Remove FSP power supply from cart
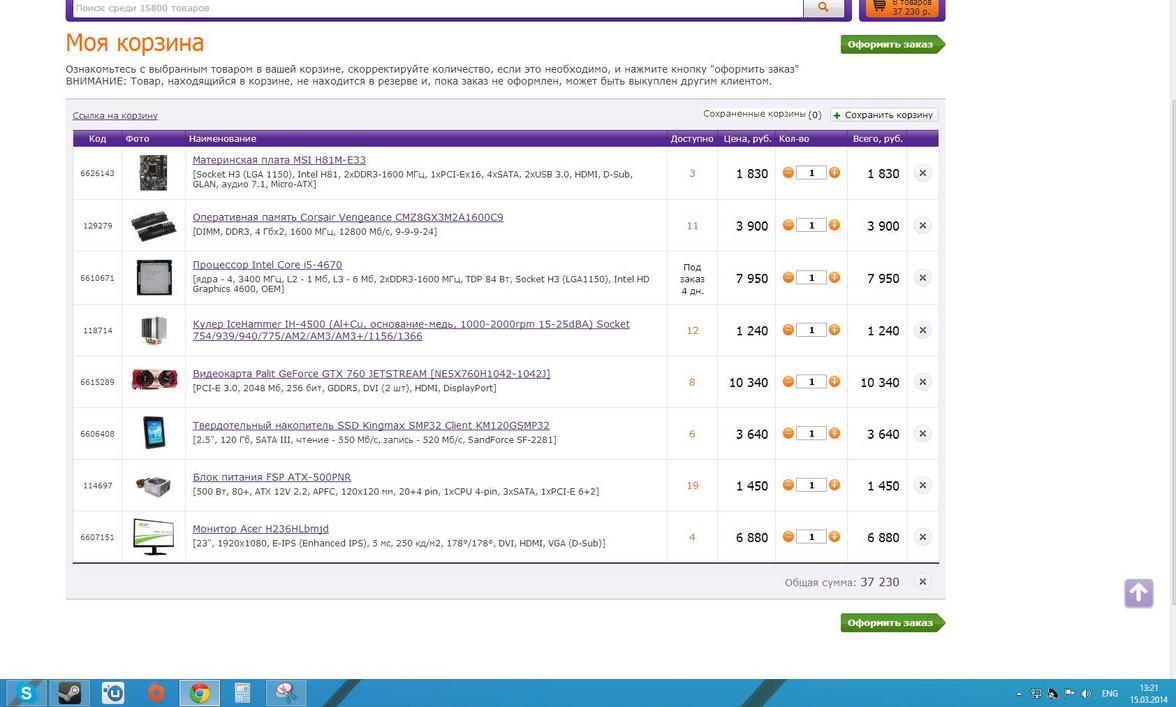This screenshot has height=707, width=1176. pyautogui.click(x=922, y=486)
